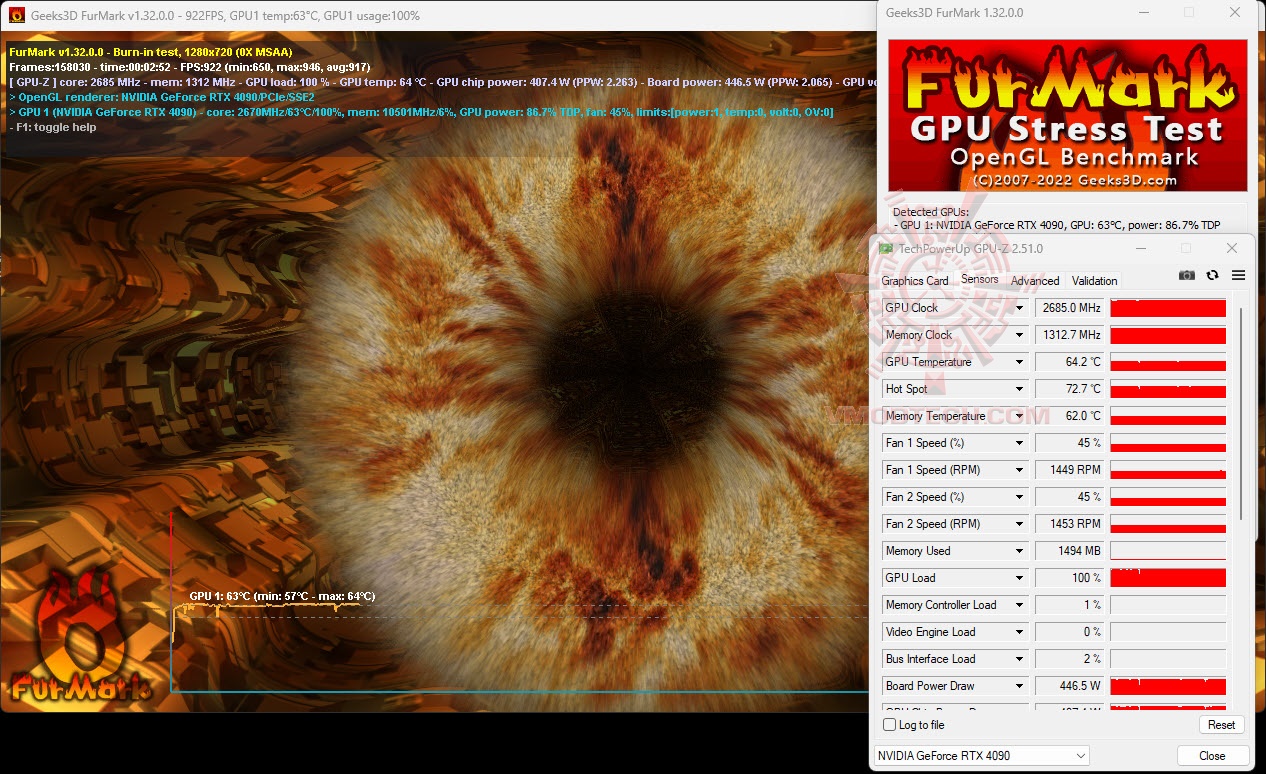This screenshot has width=1266, height=774.
Task: Expand the Video Engine Load dropdown
Action: (x=1020, y=632)
